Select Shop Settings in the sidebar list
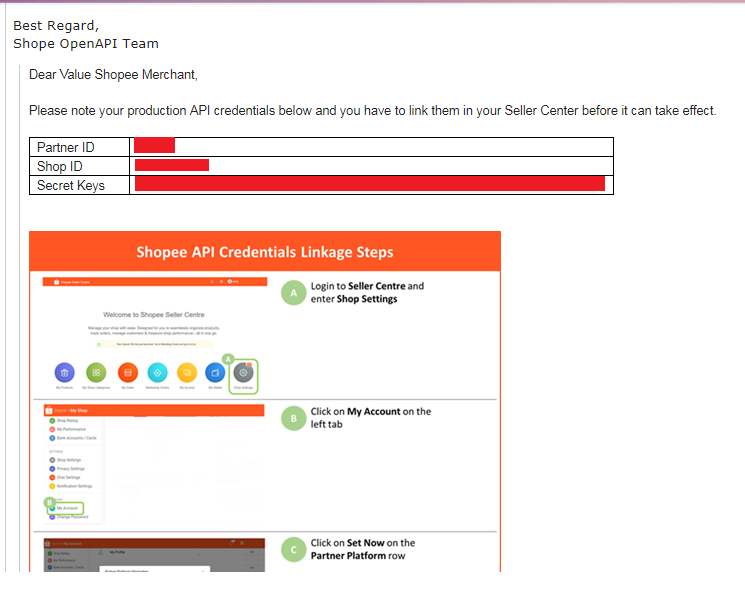The height and width of the screenshot is (598, 745). click(x=70, y=460)
